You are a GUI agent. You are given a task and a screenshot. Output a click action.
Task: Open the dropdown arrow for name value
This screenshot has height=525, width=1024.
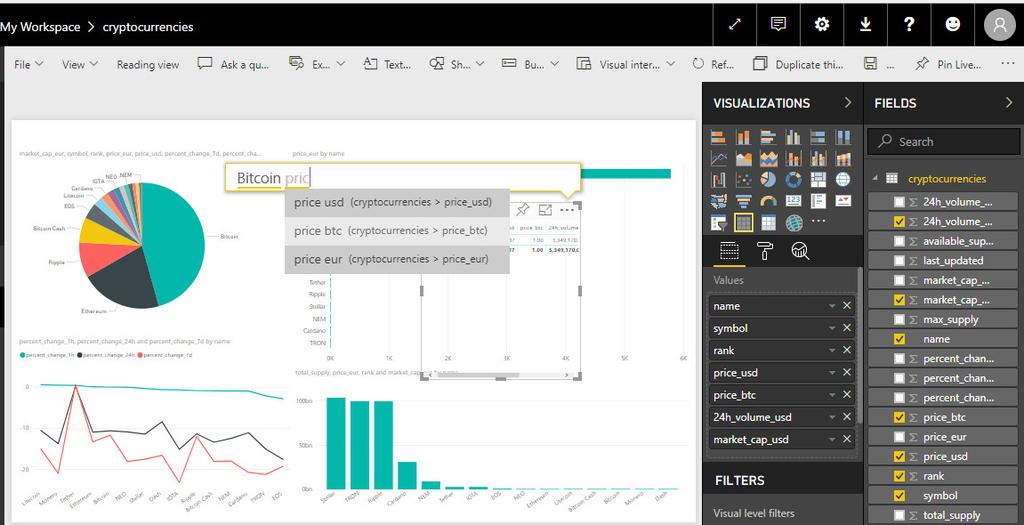(x=832, y=306)
